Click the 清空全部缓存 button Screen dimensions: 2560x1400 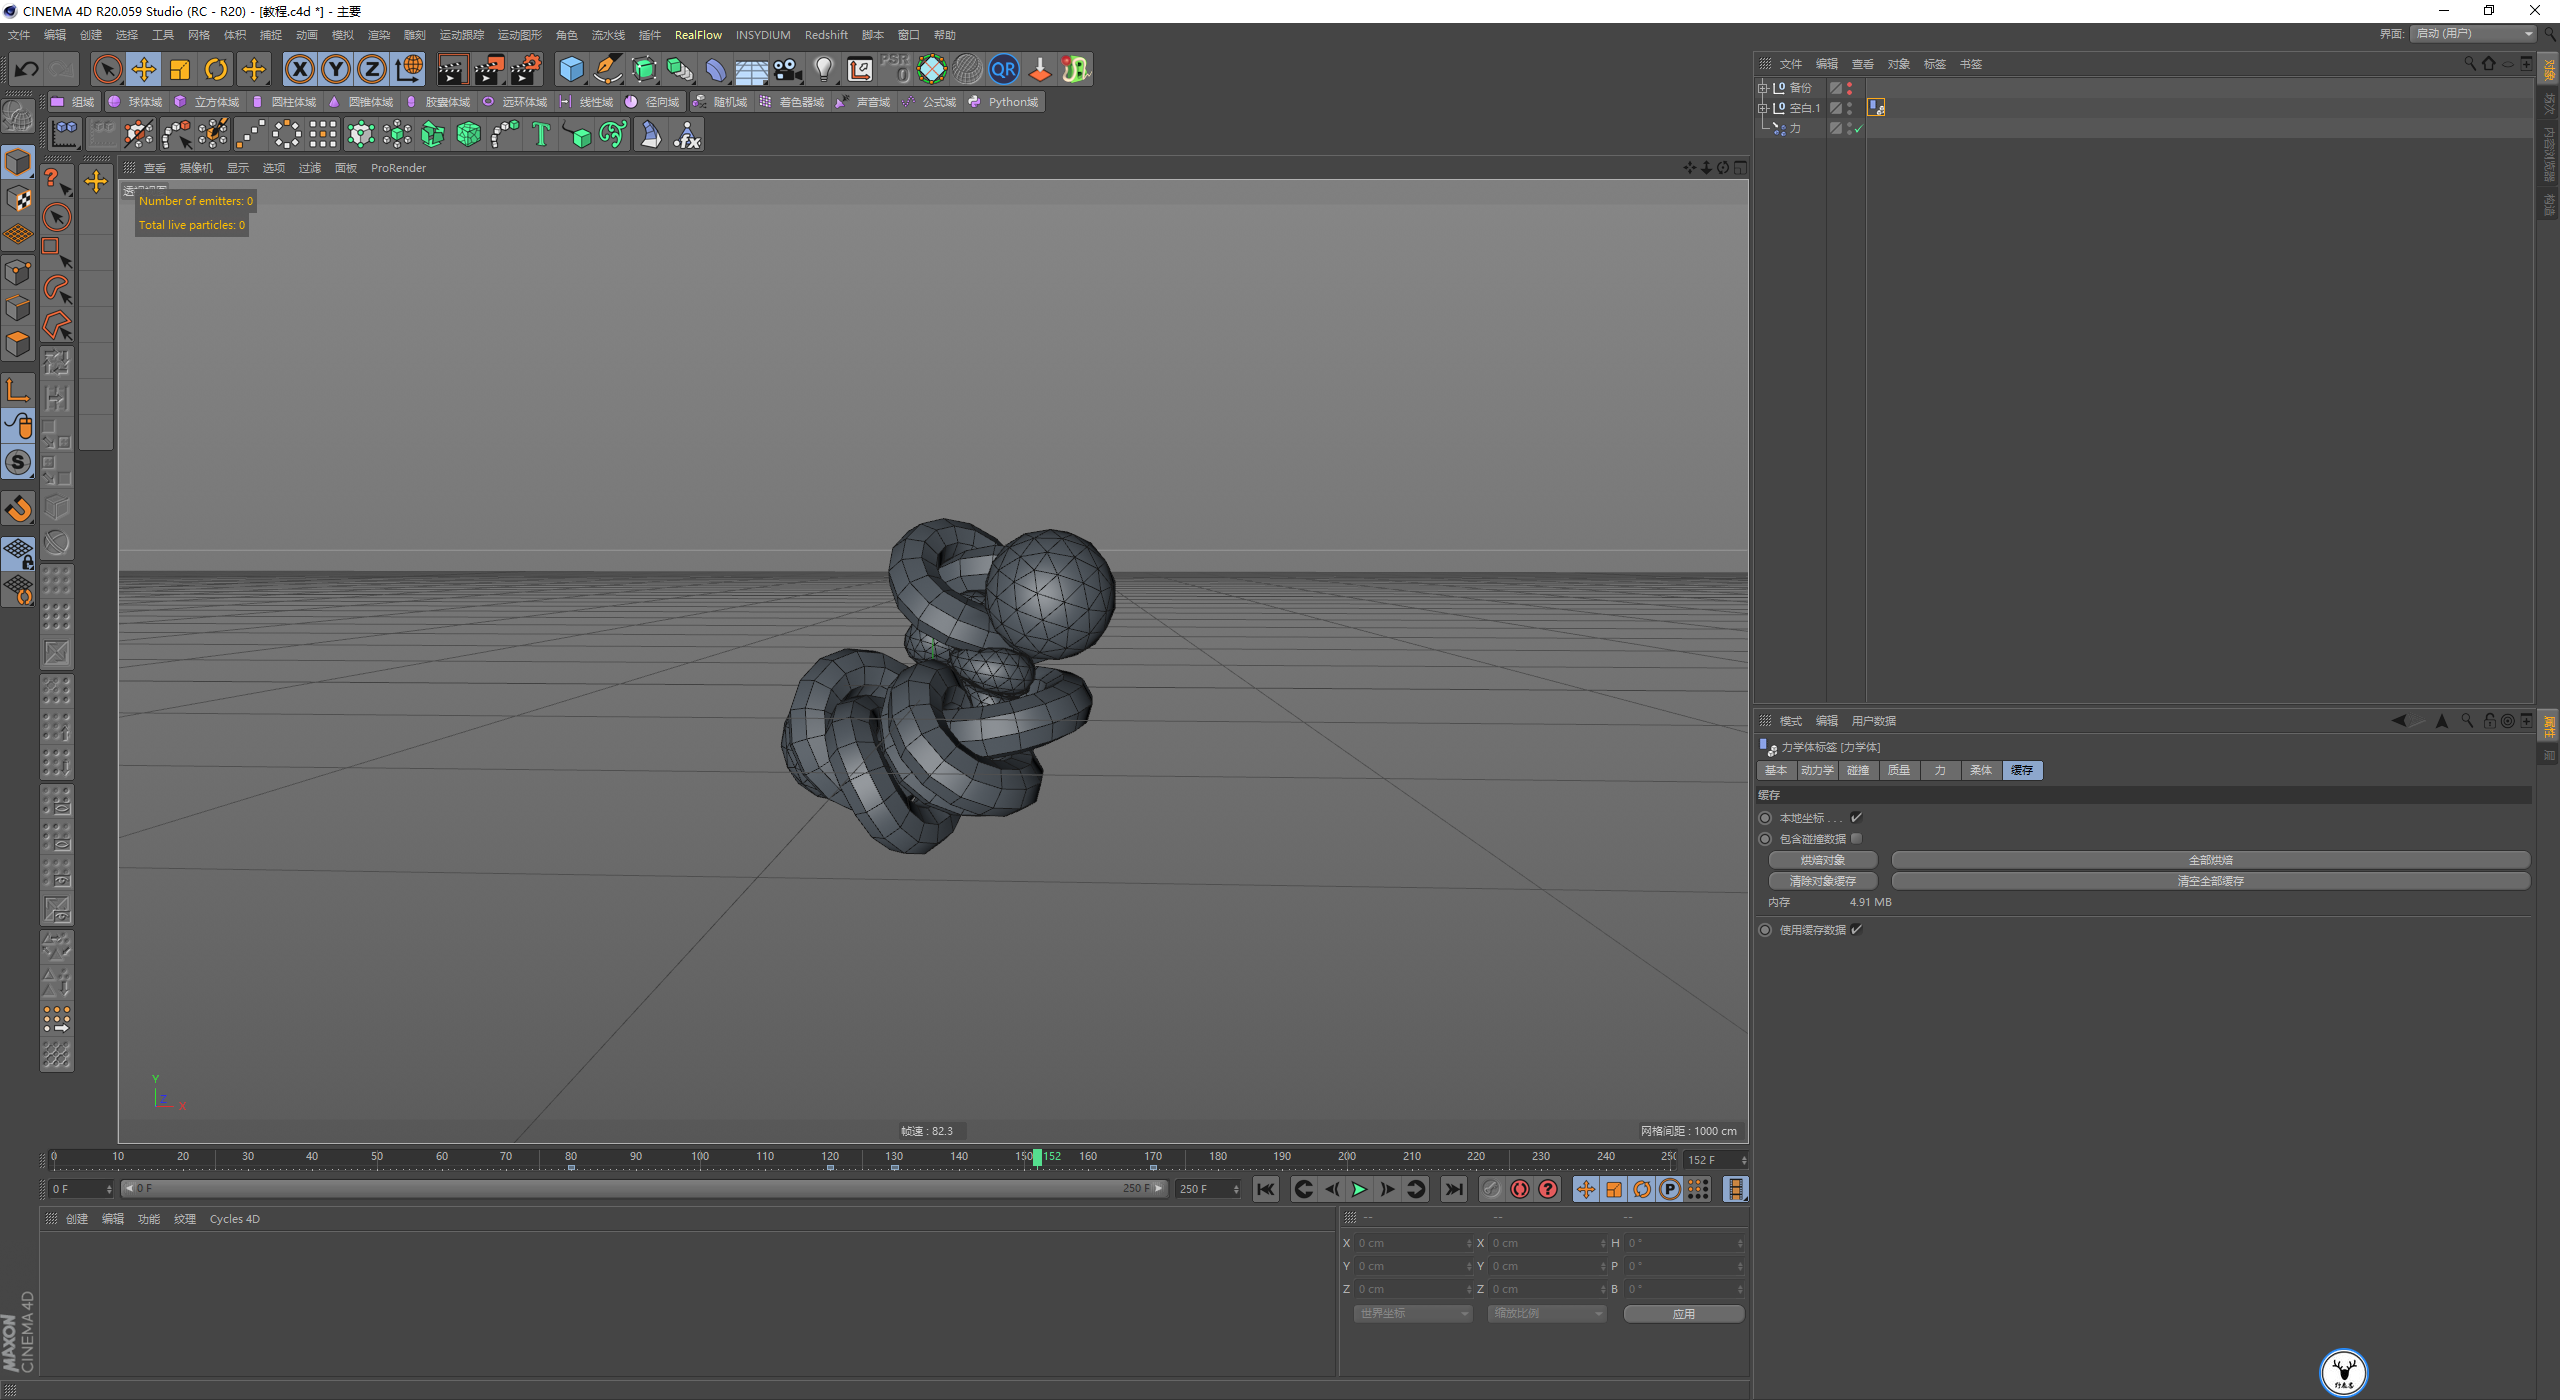pos(2210,881)
